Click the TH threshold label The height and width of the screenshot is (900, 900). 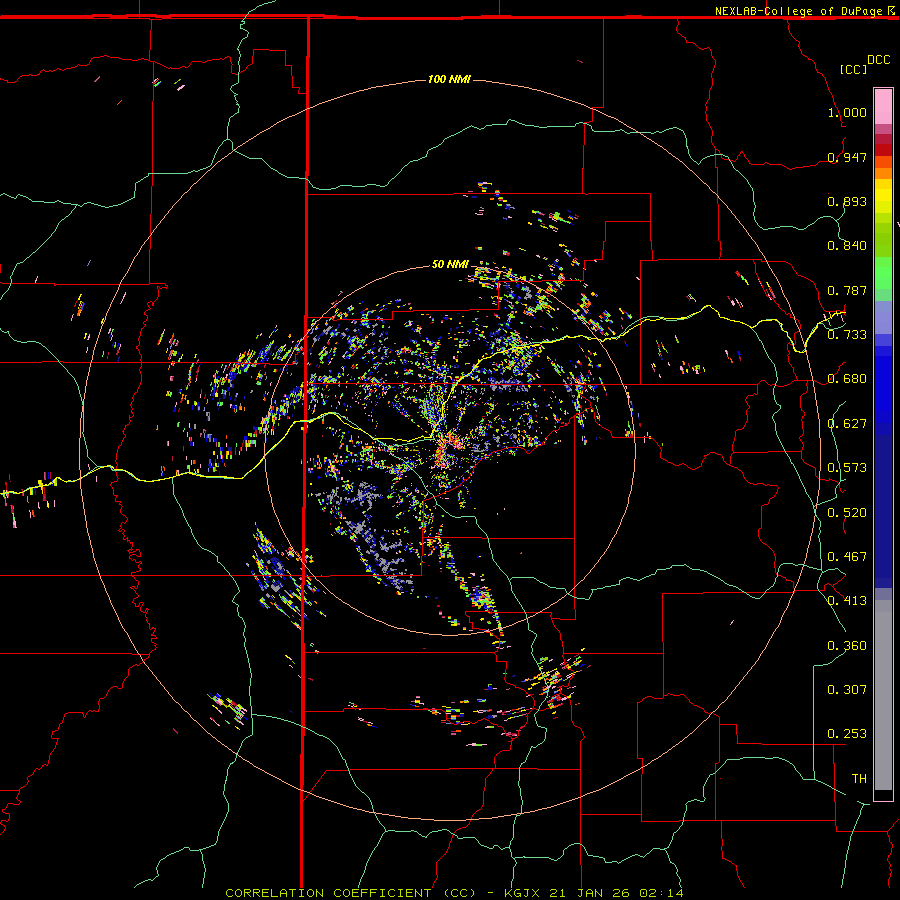click(x=859, y=779)
